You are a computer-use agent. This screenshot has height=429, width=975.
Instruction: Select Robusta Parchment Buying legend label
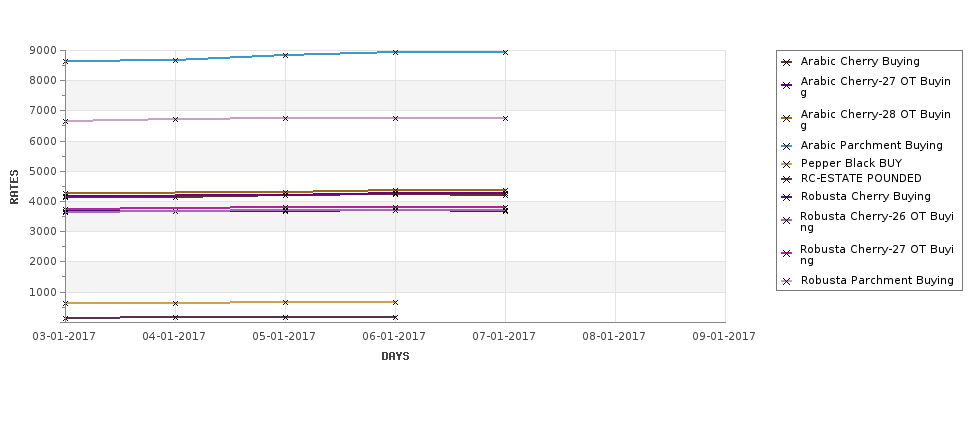click(x=877, y=280)
